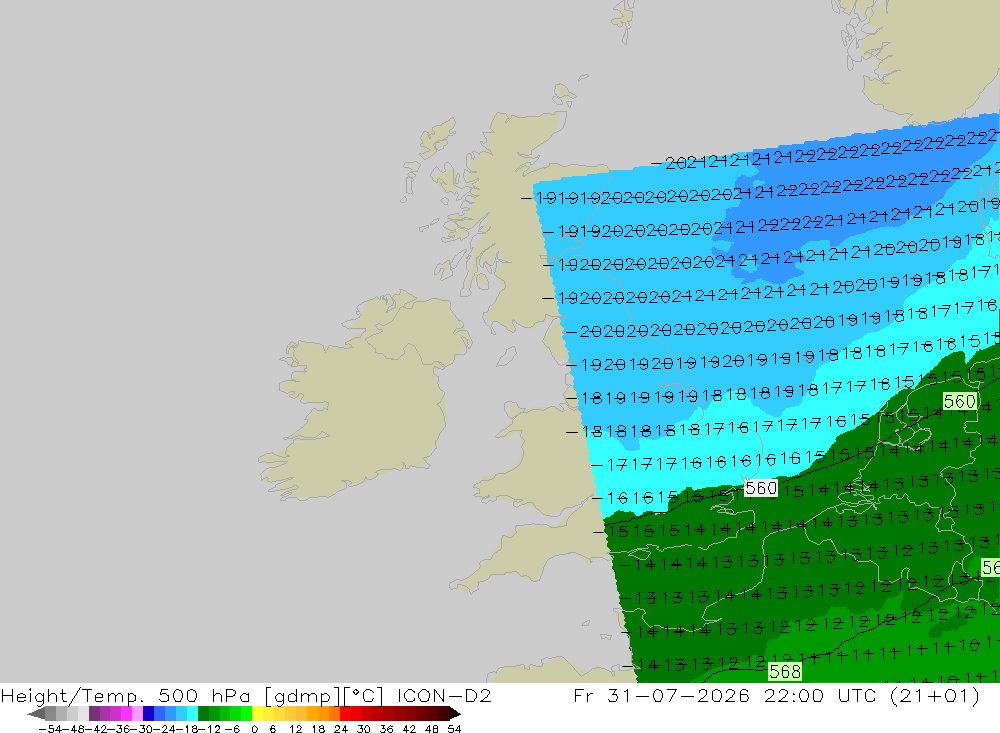The image size is (1000, 733).
Task: Click the green-shaded 560 contour label
Action: (x=960, y=401)
